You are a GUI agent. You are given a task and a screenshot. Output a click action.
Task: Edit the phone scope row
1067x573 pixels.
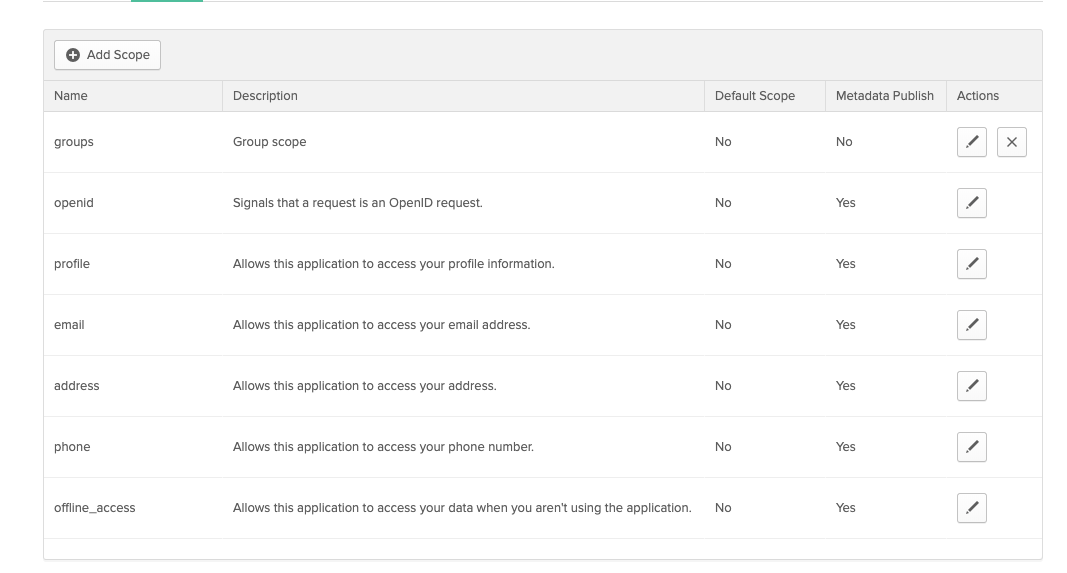[x=972, y=447]
